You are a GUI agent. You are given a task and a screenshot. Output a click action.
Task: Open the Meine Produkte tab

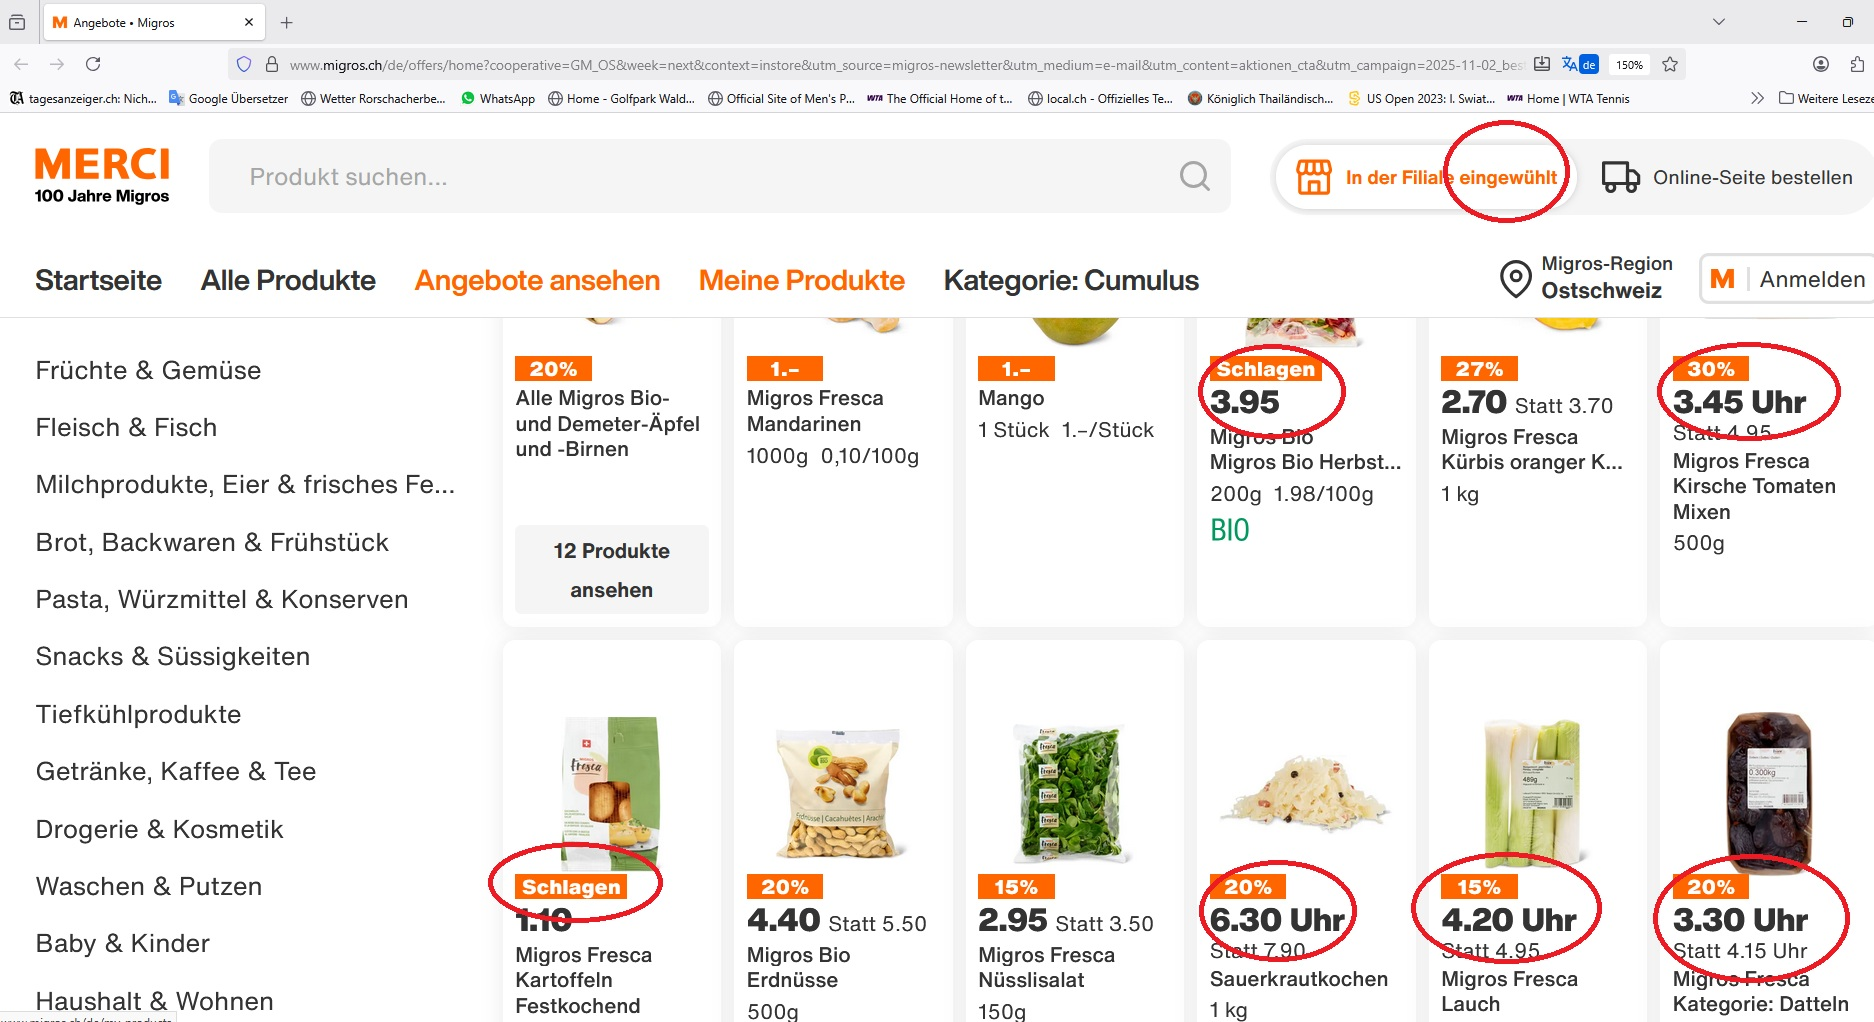click(801, 281)
